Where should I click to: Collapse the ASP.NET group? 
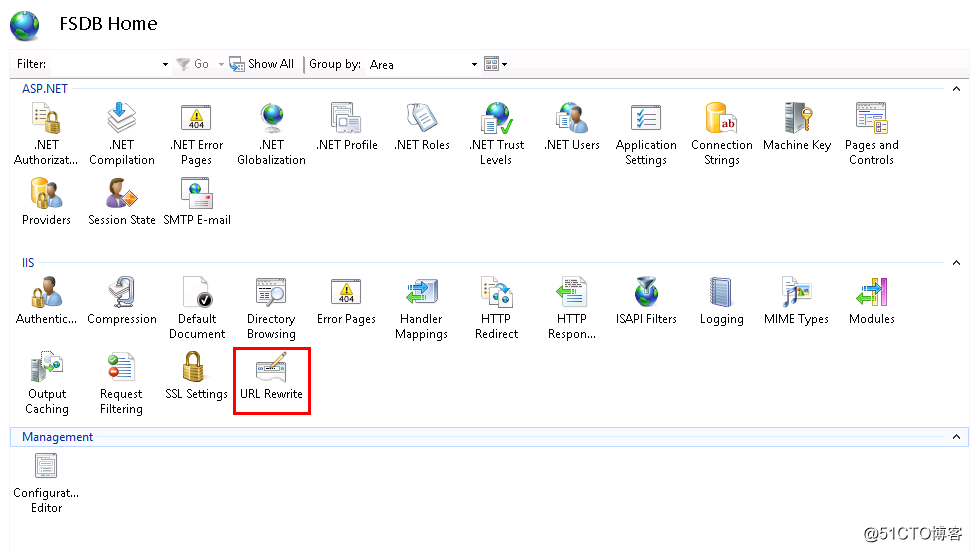957,89
